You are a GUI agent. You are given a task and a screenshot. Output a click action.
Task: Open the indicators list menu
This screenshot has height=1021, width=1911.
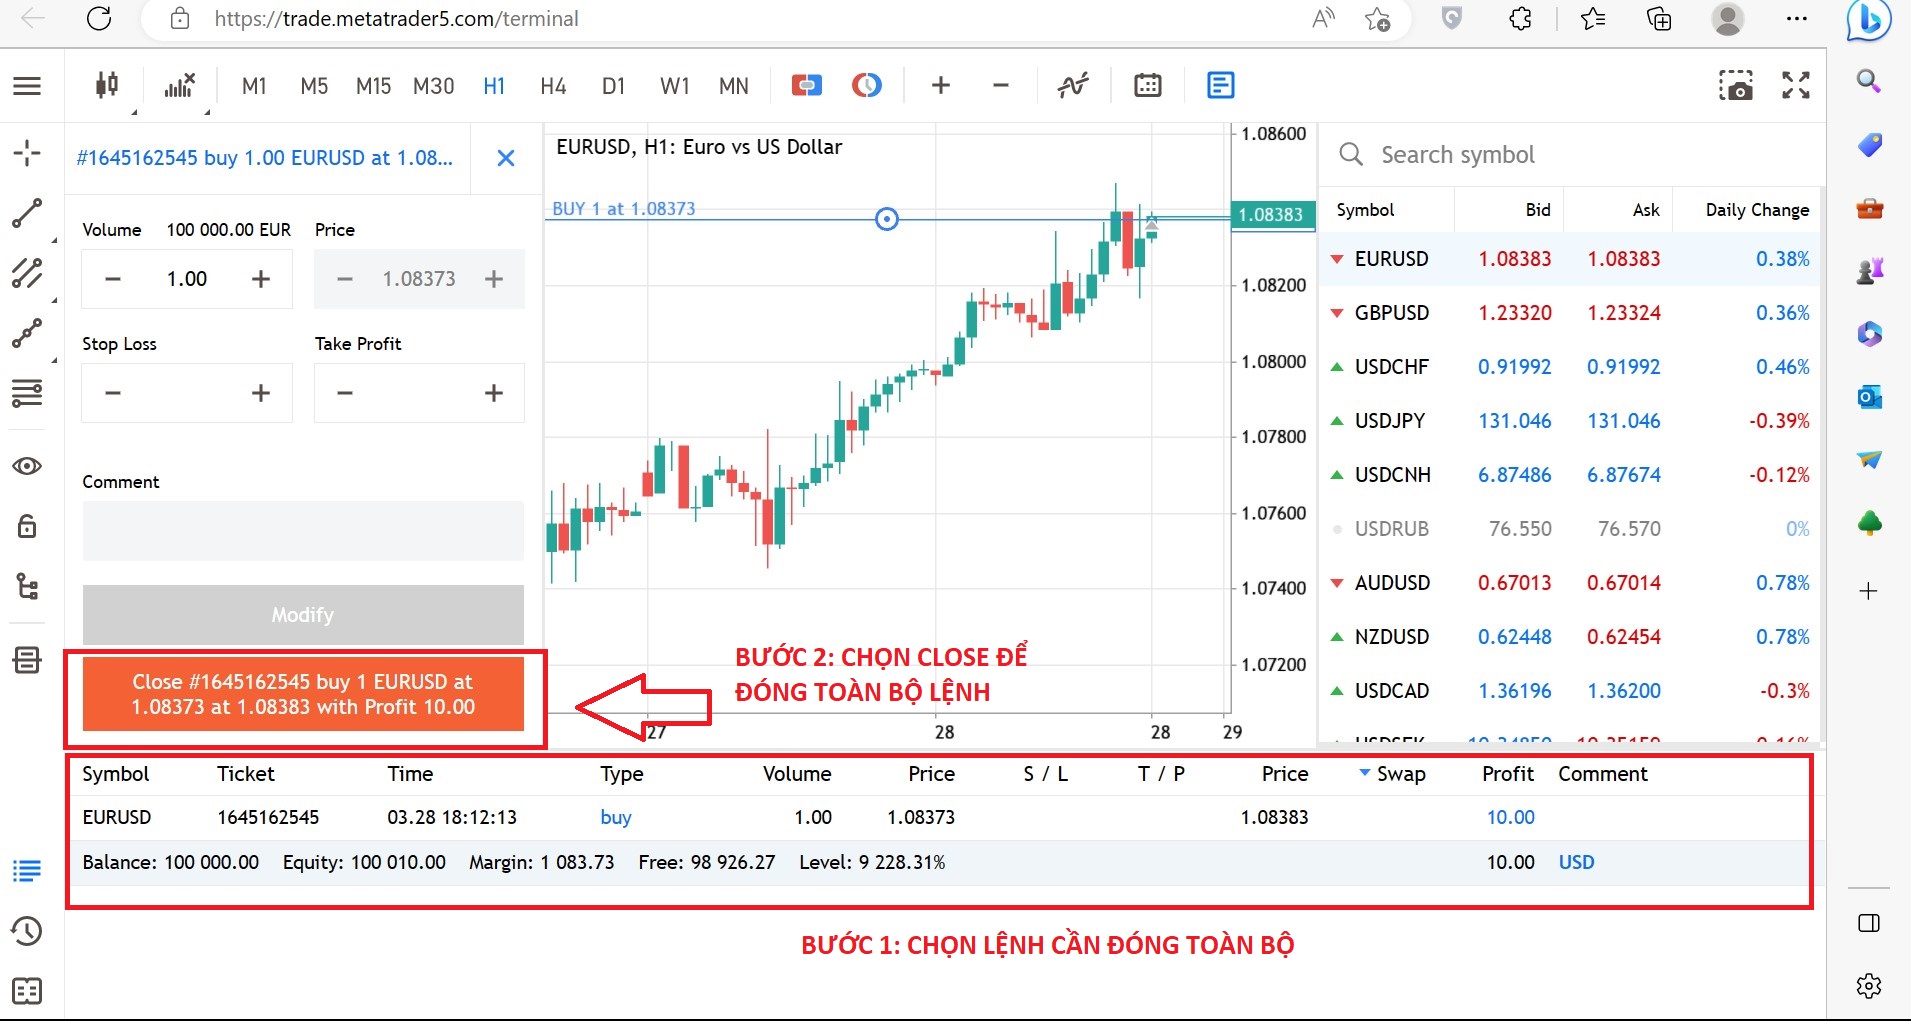[181, 86]
